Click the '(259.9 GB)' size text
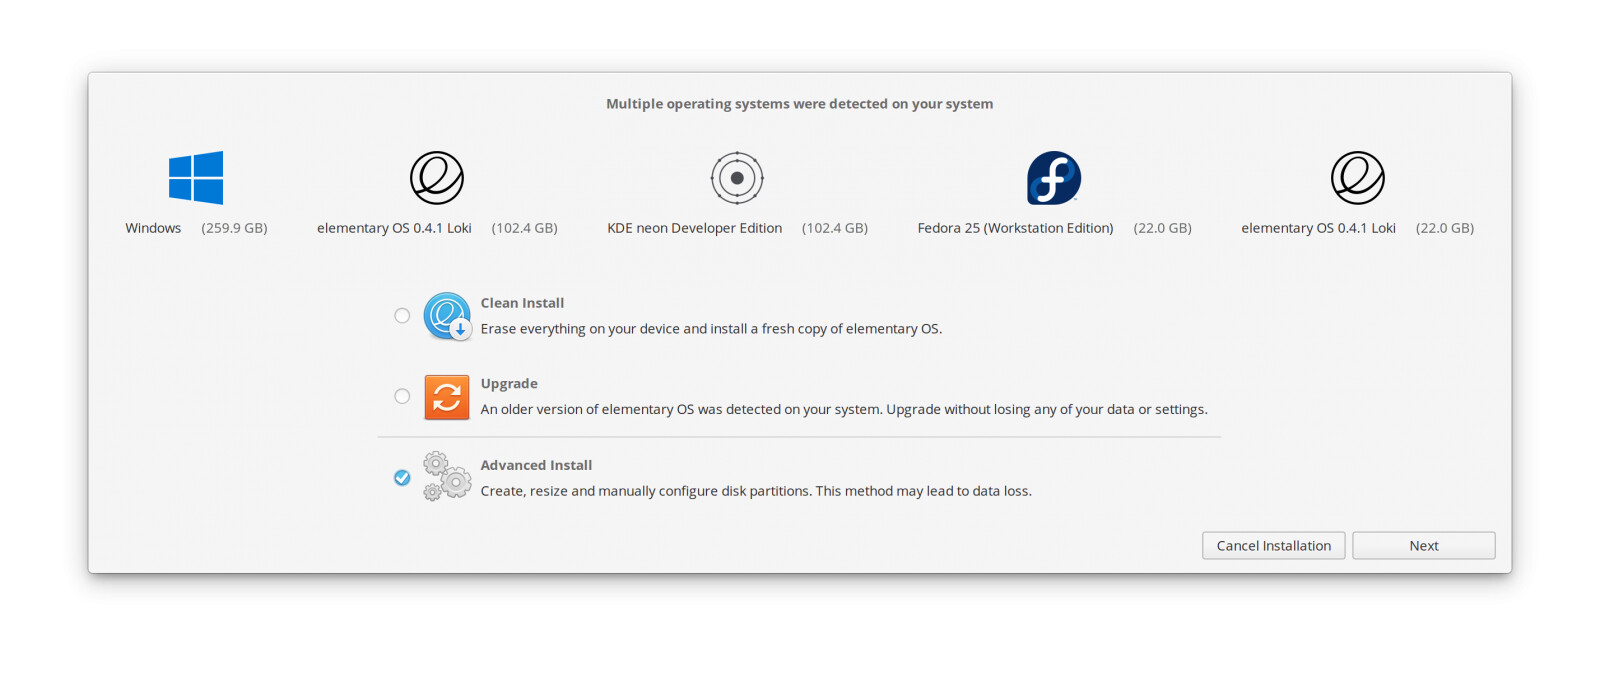 (x=235, y=228)
